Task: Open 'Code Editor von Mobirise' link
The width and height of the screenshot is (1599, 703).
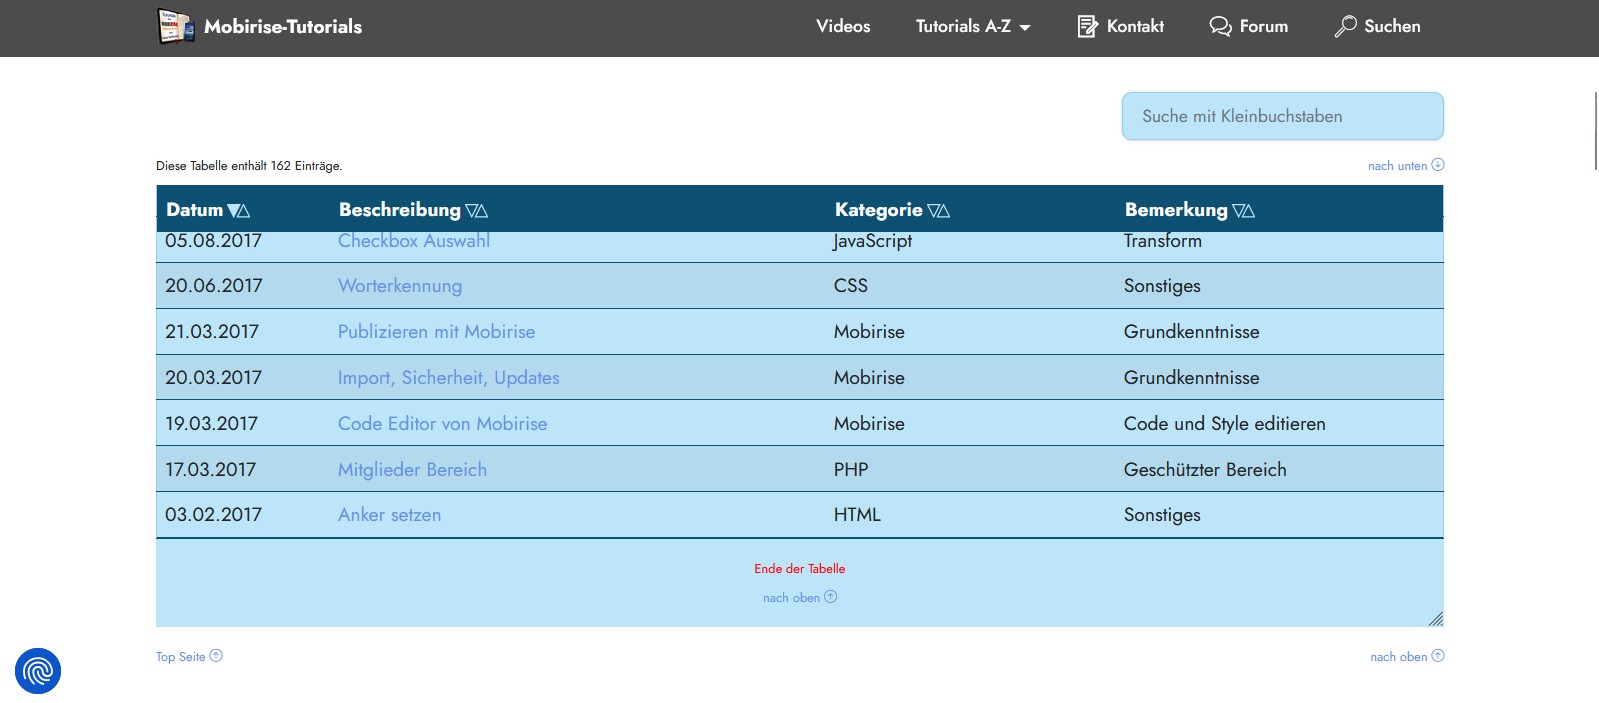Action: tap(442, 424)
